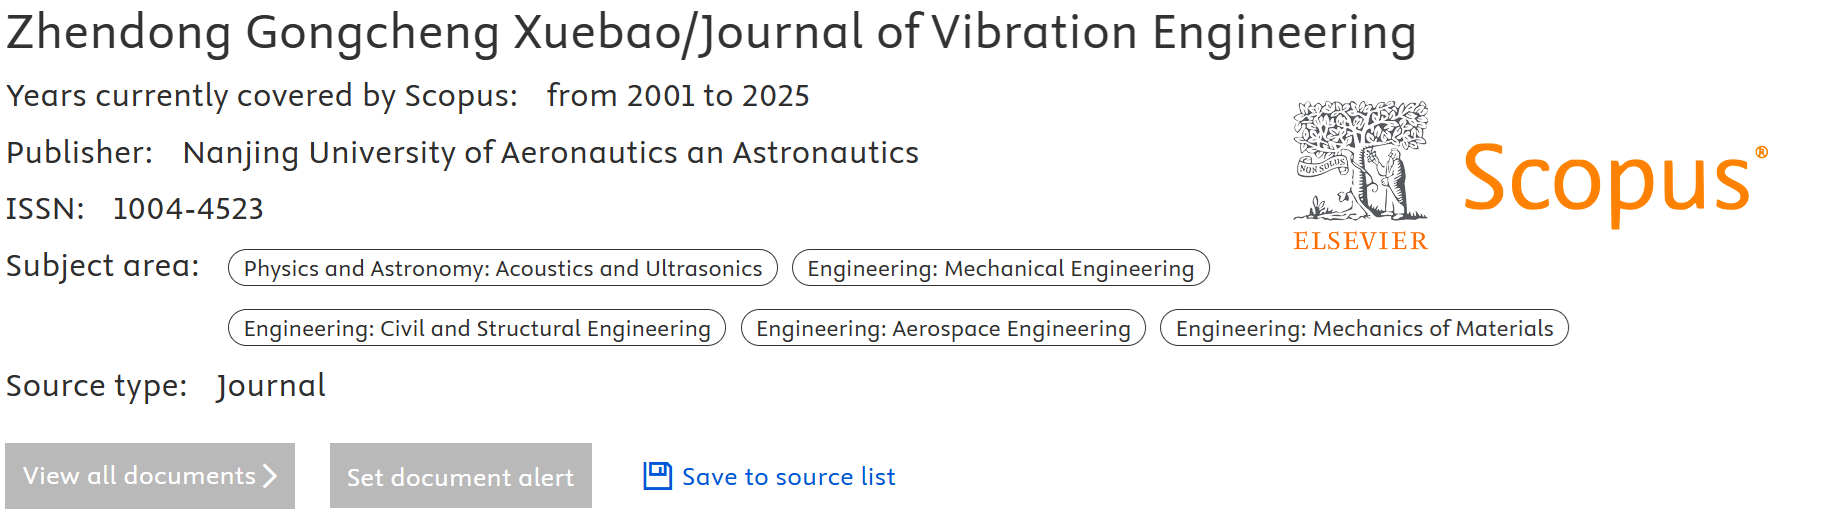Click the Nanjing University publisher name
The height and width of the screenshot is (517, 1828).
[x=550, y=153]
